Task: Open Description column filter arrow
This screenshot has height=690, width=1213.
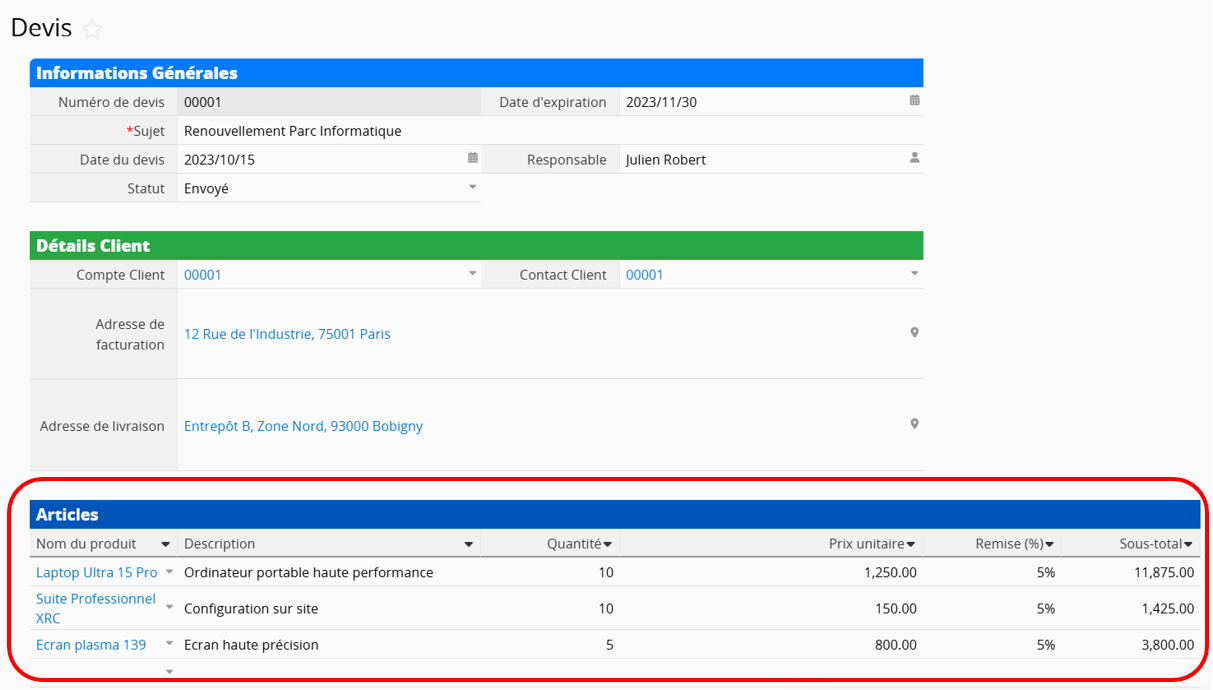Action: 469,544
